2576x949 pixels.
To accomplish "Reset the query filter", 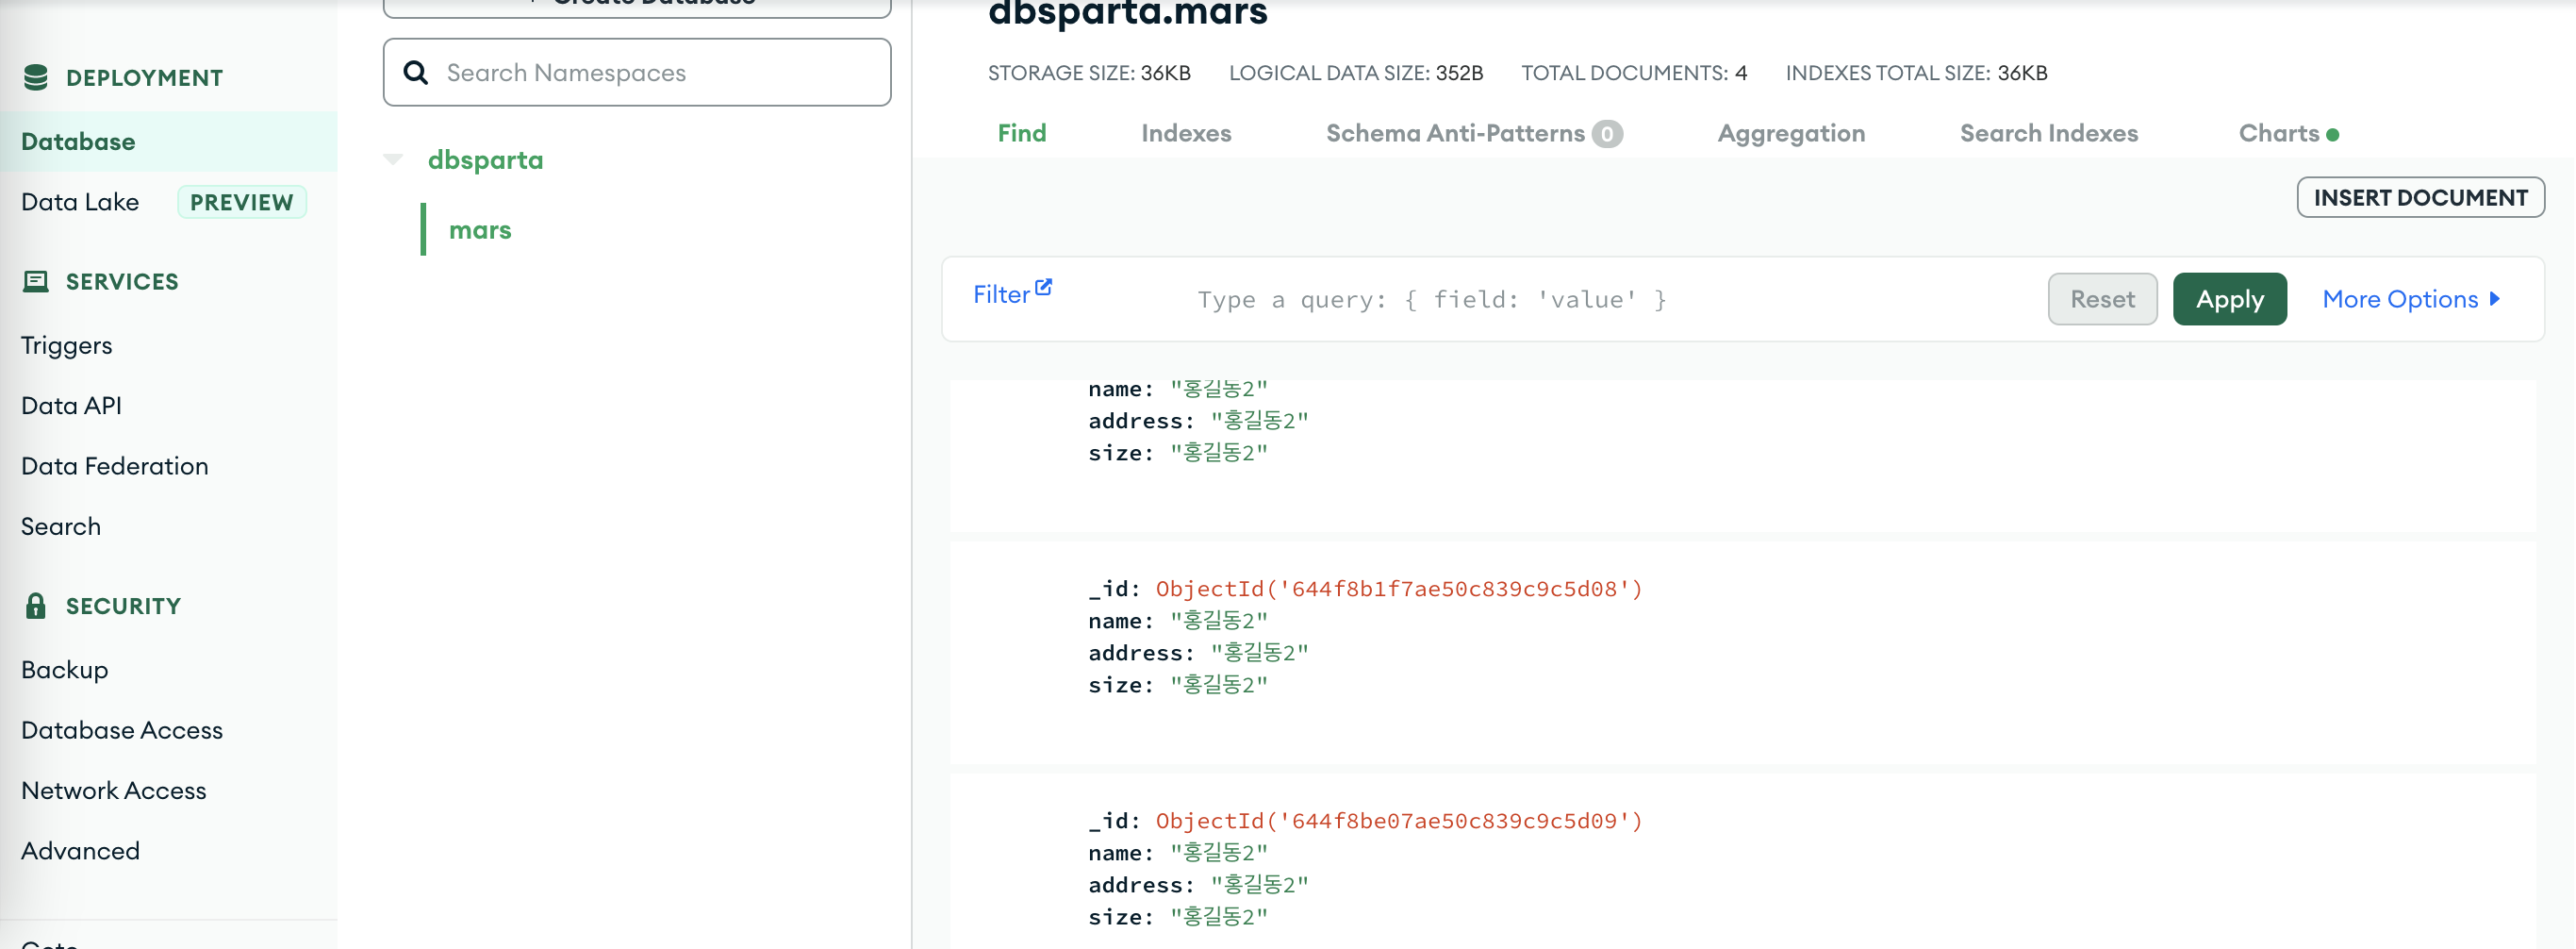I will 2102,298.
